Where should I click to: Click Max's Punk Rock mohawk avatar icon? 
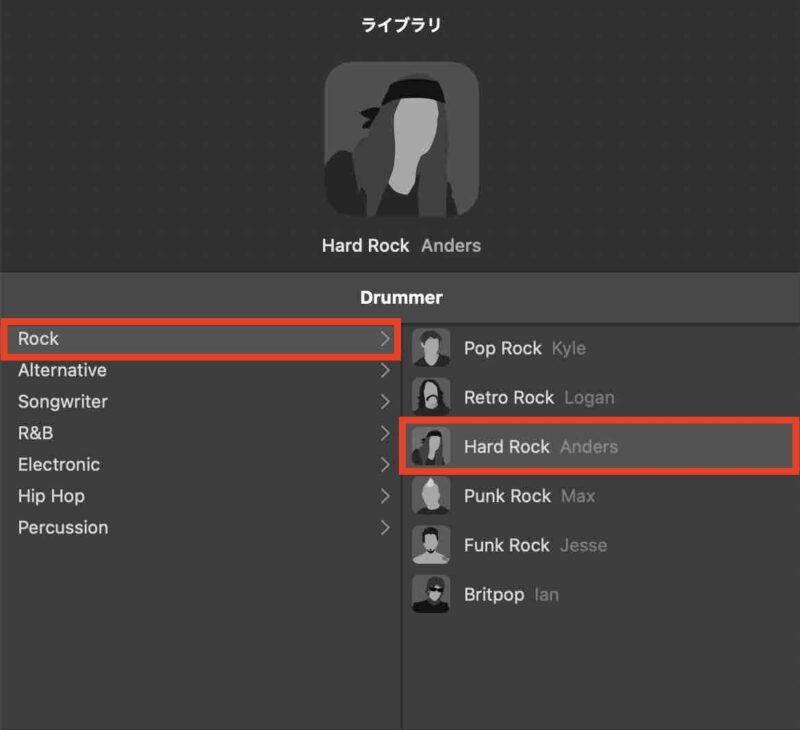coord(431,495)
